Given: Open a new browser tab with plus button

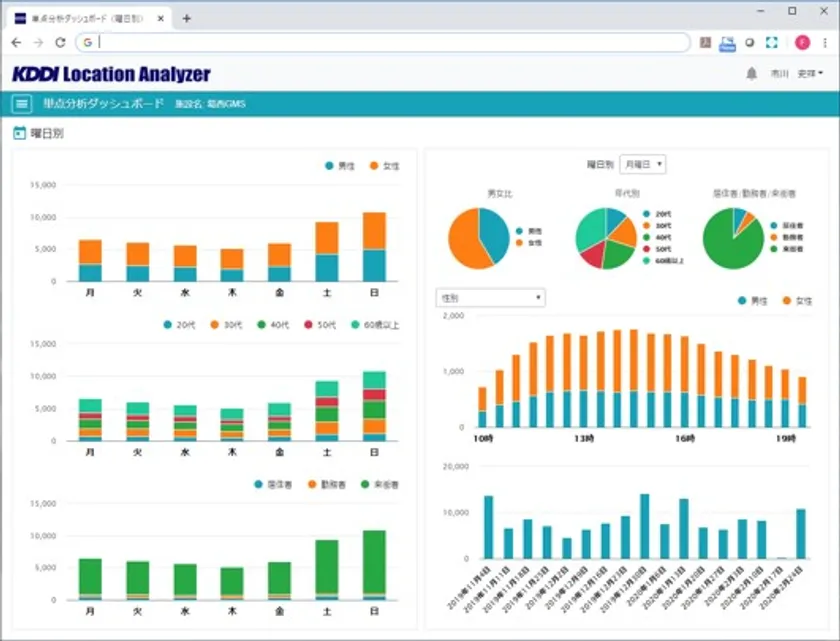Looking at the screenshot, I should coord(186,18).
